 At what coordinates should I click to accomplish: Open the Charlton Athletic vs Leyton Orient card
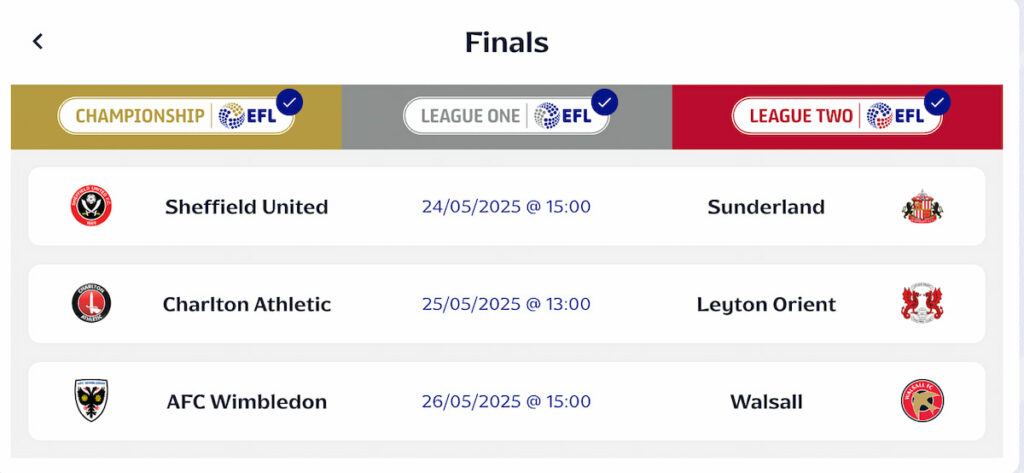pyautogui.click(x=507, y=304)
